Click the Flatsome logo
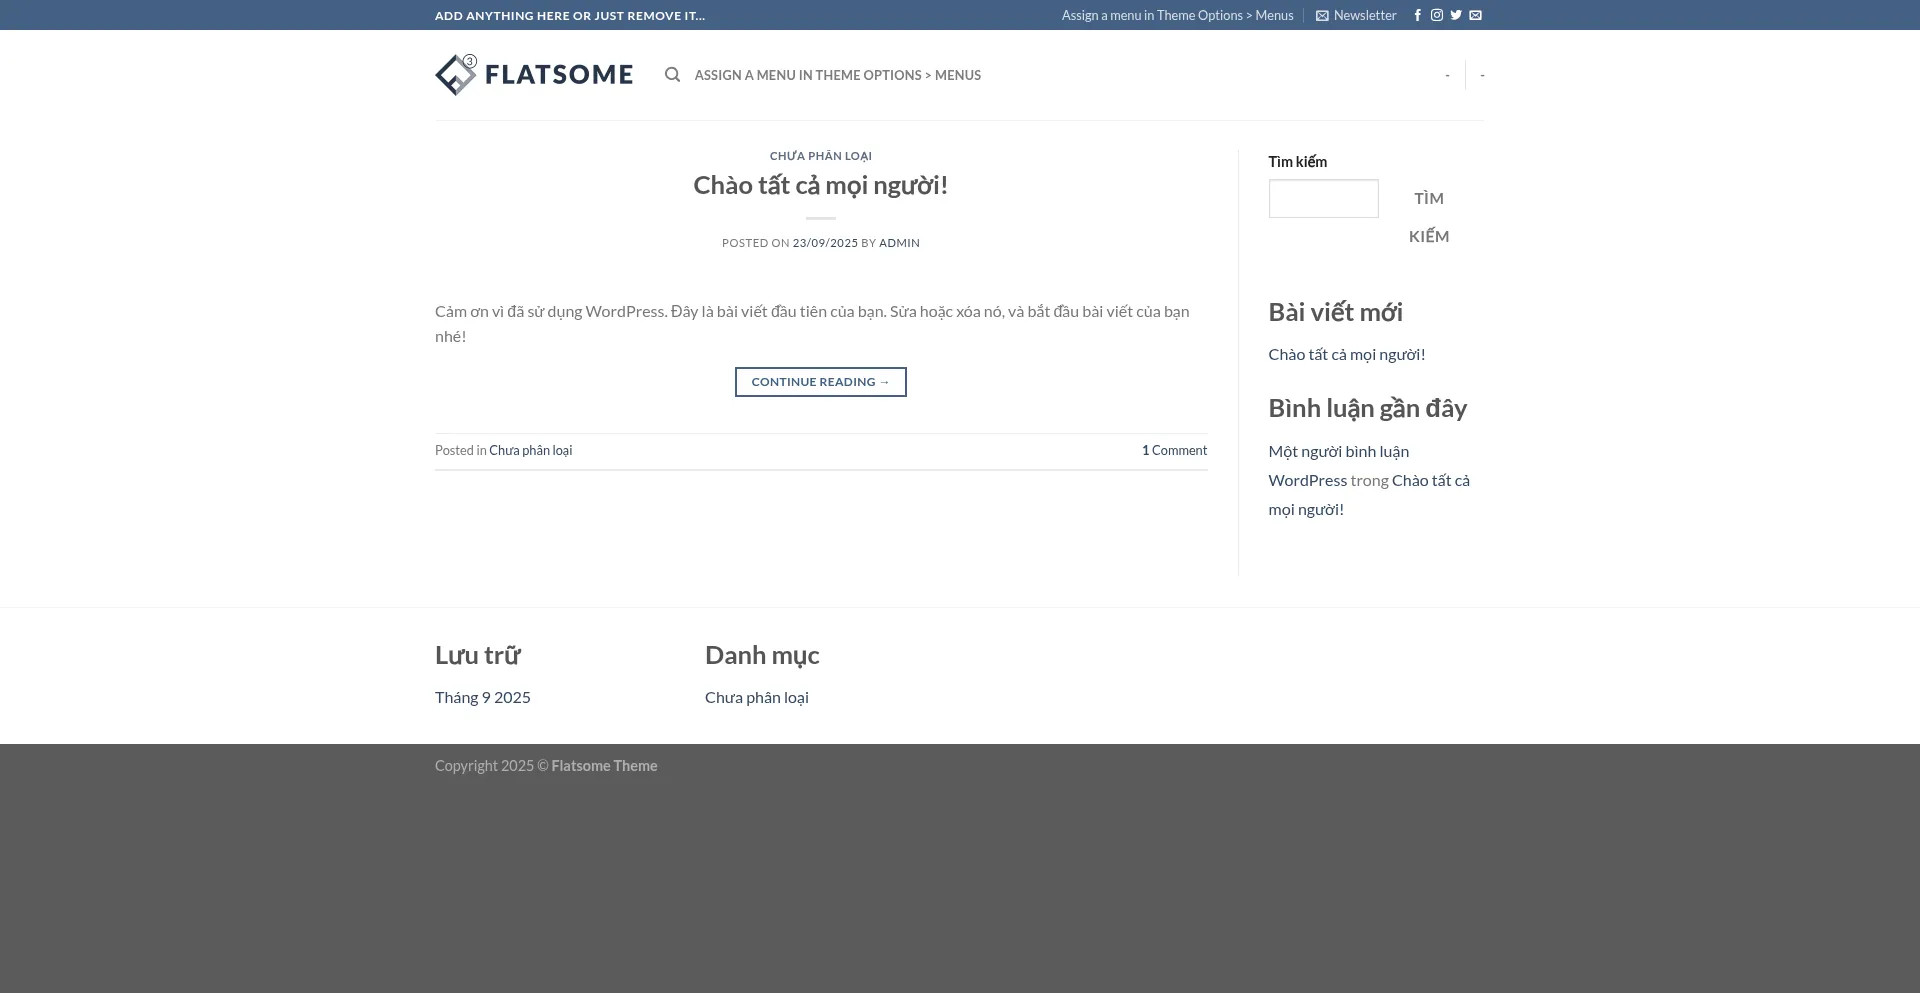This screenshot has width=1920, height=993. tap(534, 75)
